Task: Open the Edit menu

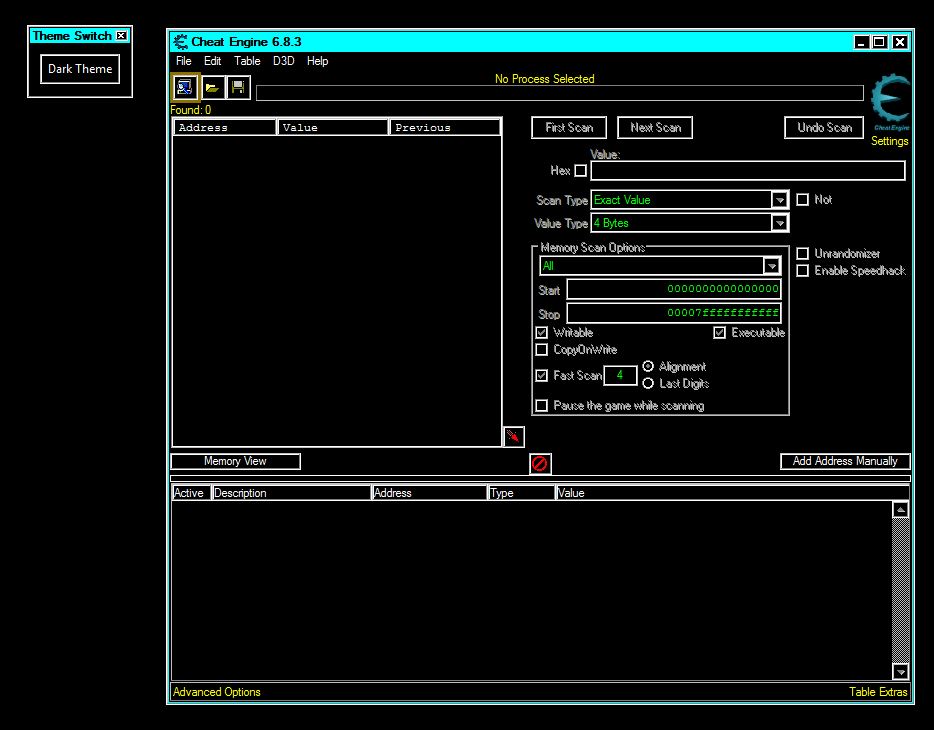Action: tap(213, 61)
